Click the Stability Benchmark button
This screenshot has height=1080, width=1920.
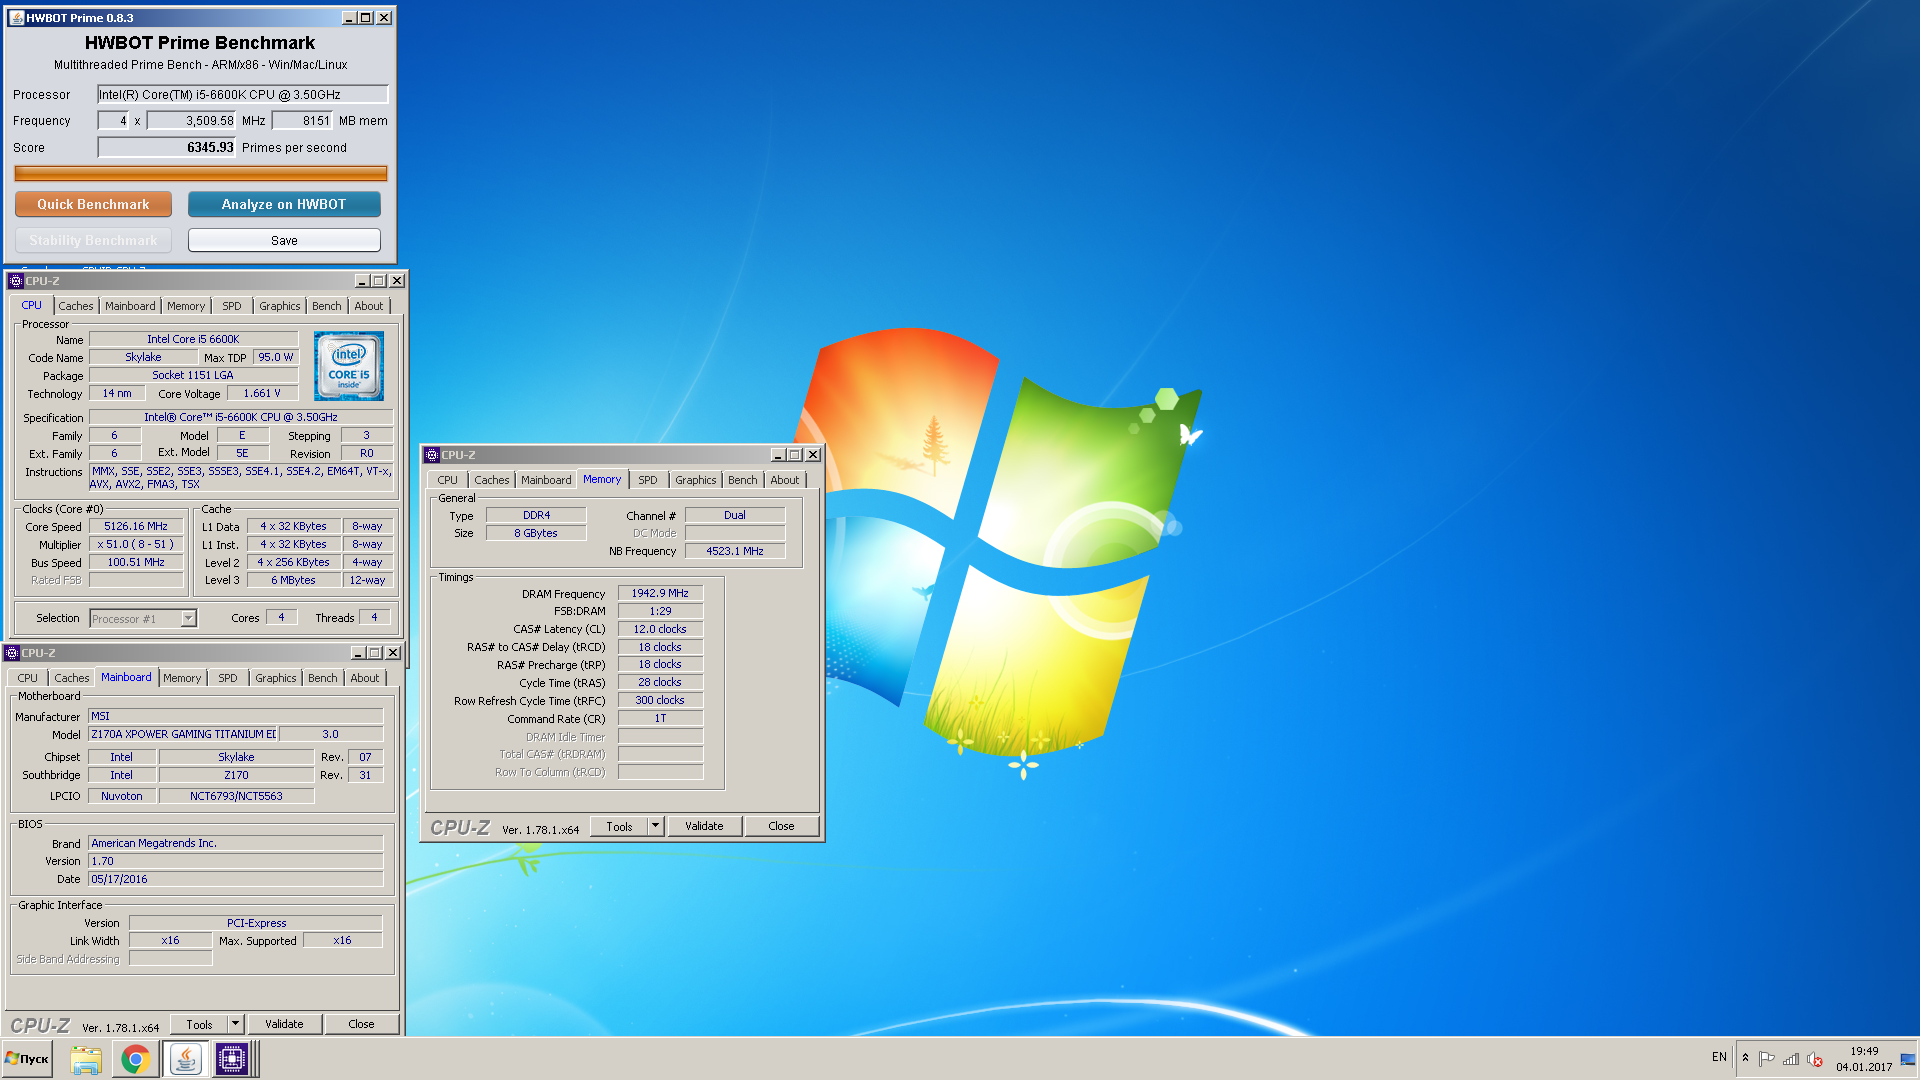[93, 240]
